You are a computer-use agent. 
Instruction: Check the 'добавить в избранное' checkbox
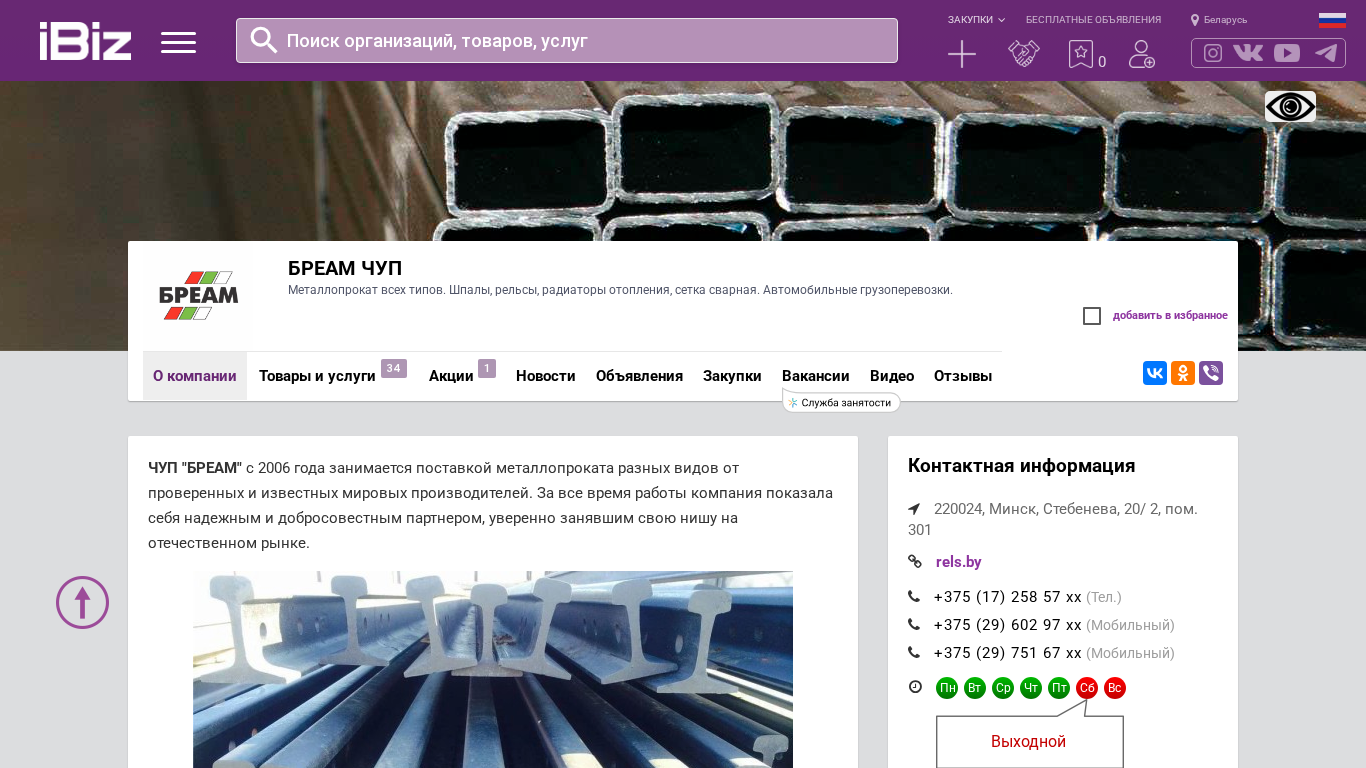1092,316
